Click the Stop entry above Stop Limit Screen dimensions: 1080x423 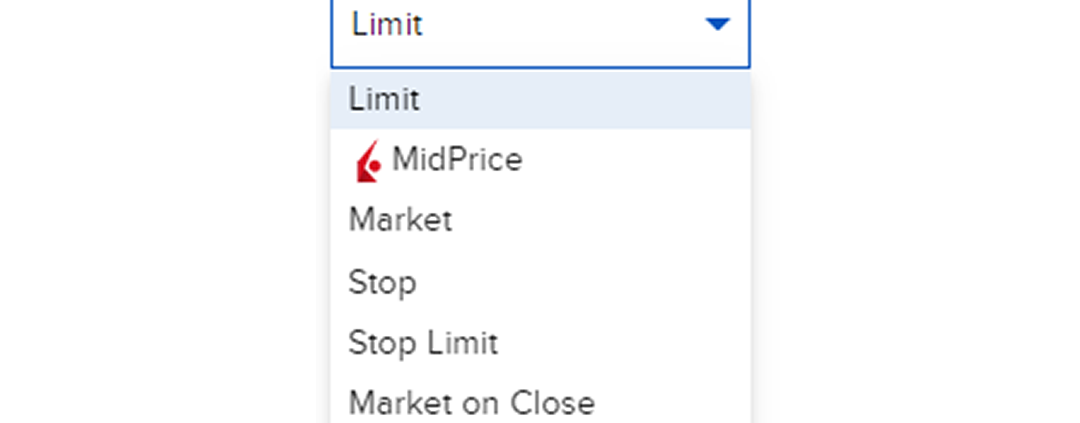point(382,282)
